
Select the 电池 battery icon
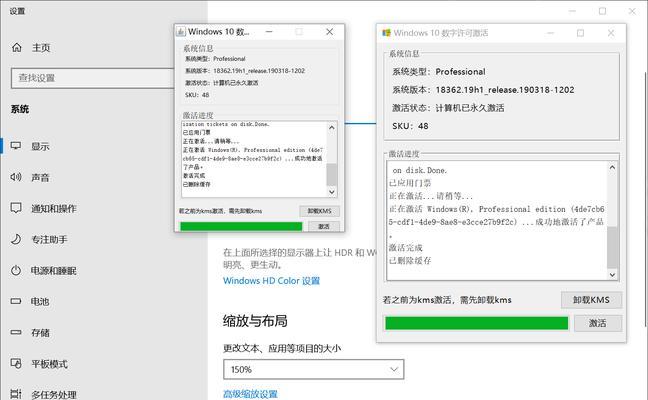click(x=16, y=301)
